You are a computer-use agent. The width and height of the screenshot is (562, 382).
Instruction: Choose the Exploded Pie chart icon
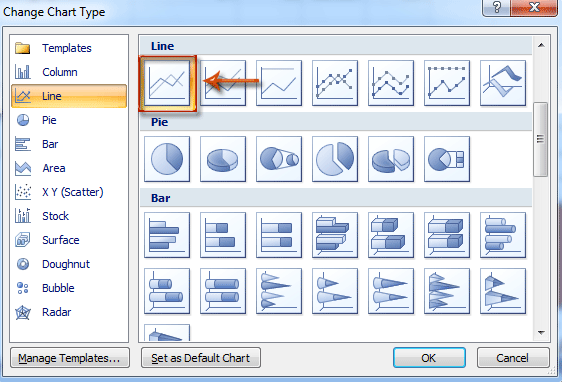click(x=335, y=159)
